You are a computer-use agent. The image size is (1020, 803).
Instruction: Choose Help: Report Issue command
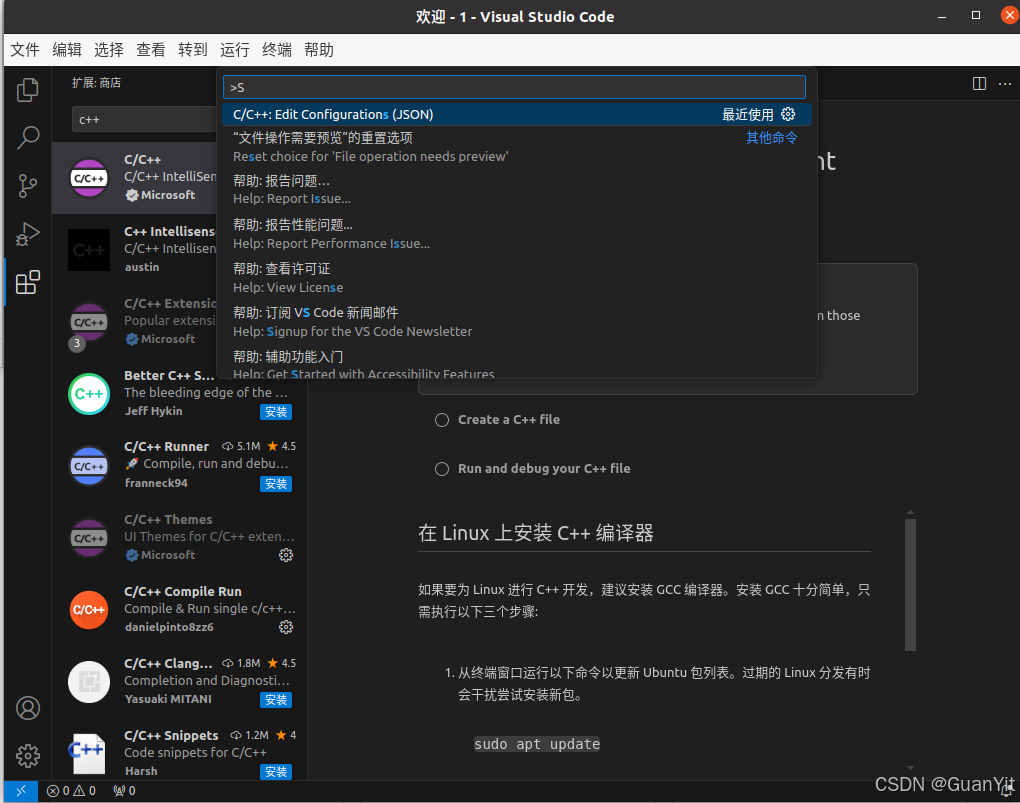tap(517, 189)
